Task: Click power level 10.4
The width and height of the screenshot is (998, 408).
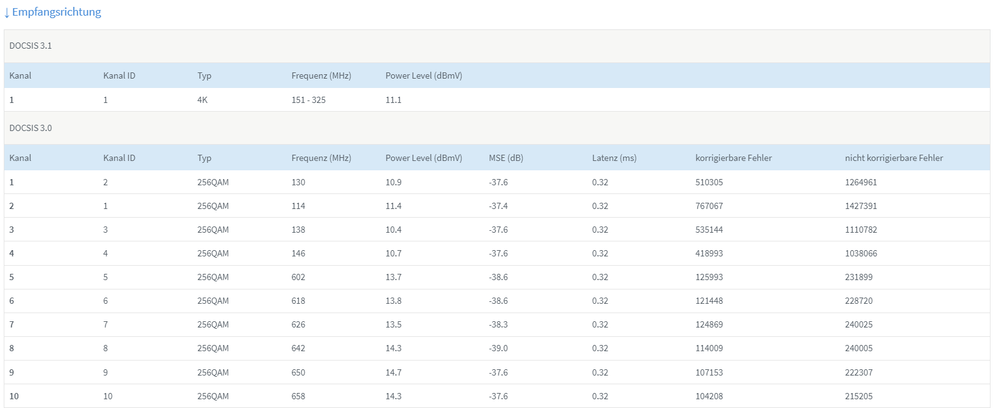Action: point(393,230)
